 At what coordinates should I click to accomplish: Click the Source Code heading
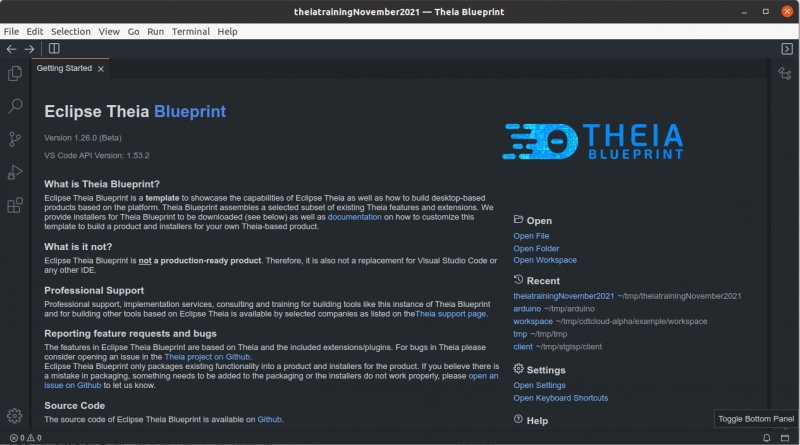coord(74,406)
